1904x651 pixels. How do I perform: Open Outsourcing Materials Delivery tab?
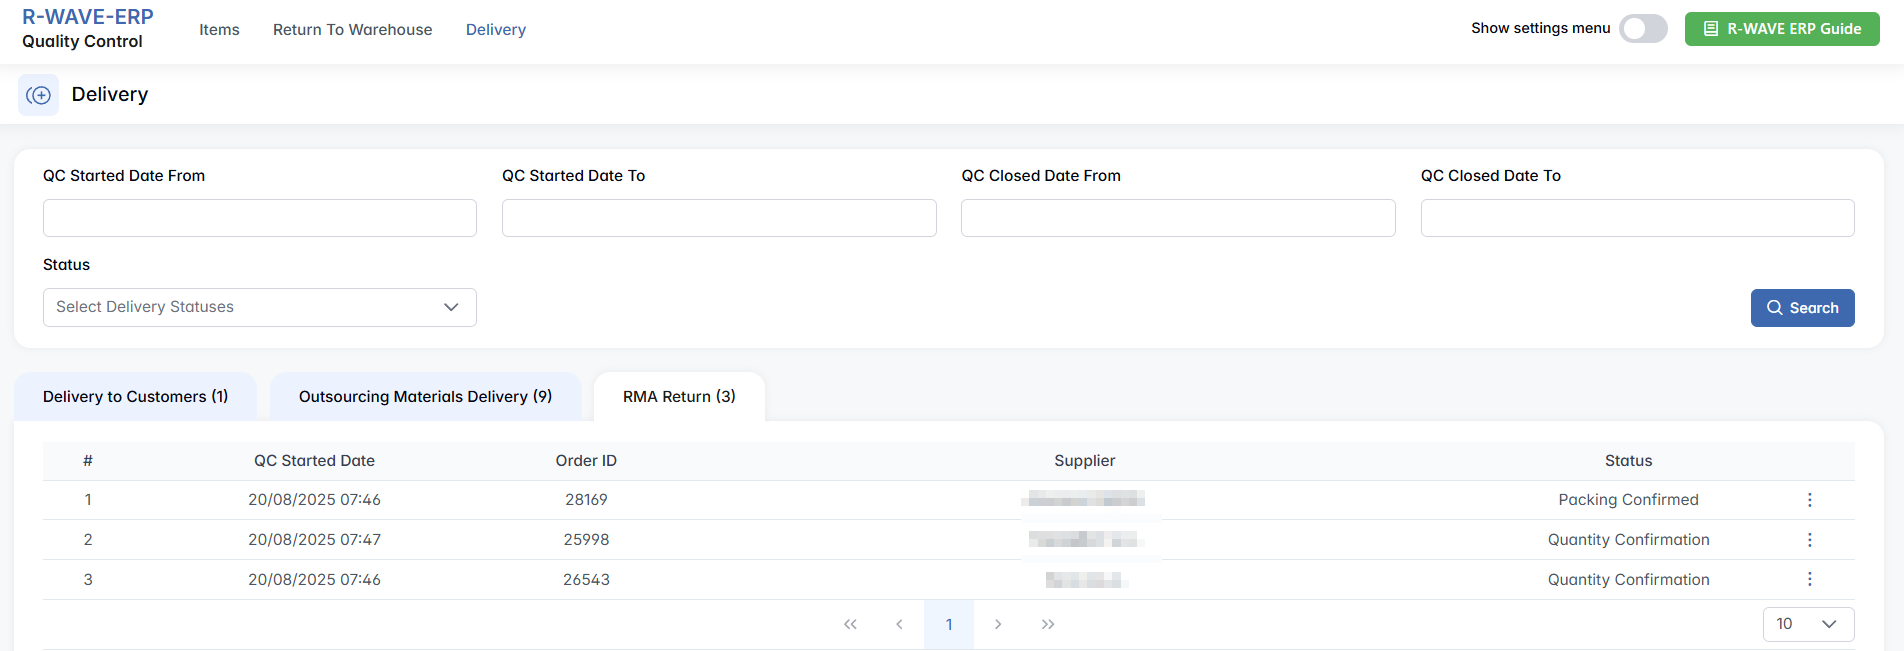pyautogui.click(x=425, y=397)
